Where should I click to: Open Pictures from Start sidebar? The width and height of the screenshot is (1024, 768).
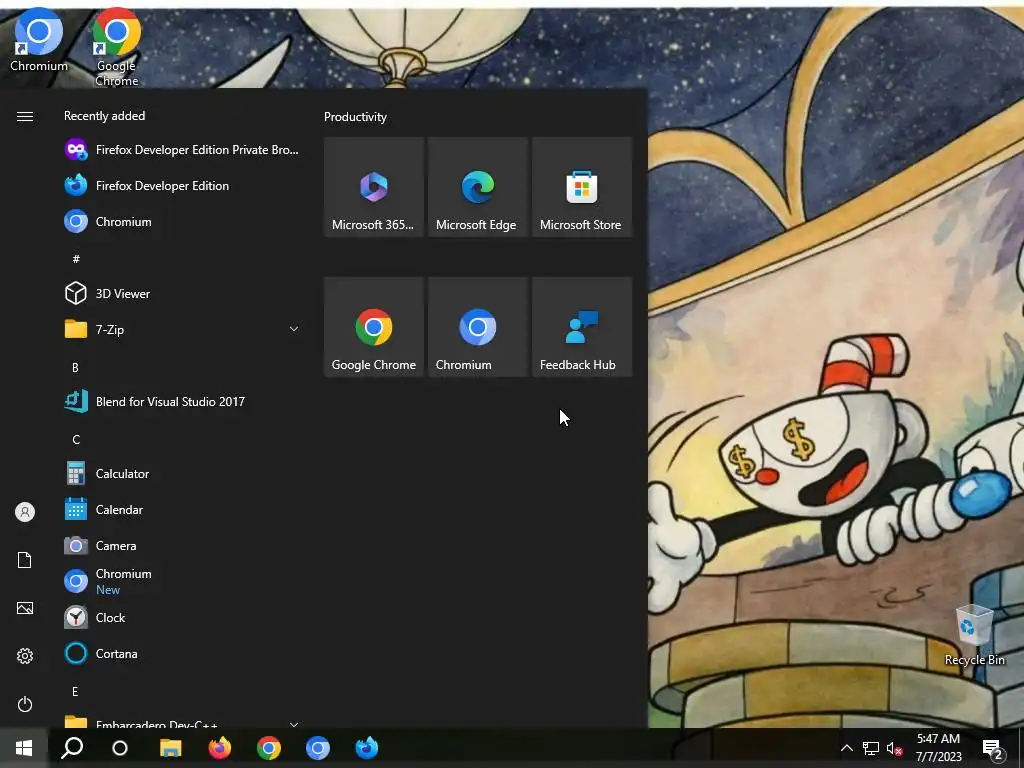[25, 608]
